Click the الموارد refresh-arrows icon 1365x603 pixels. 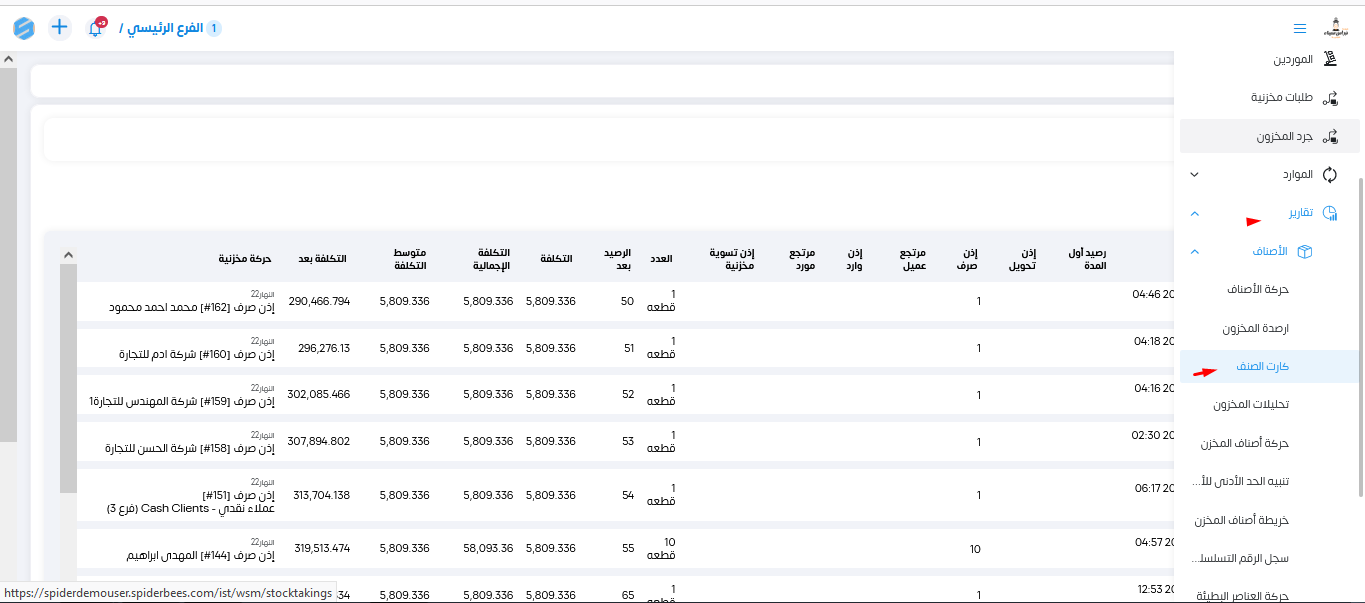pos(1330,174)
